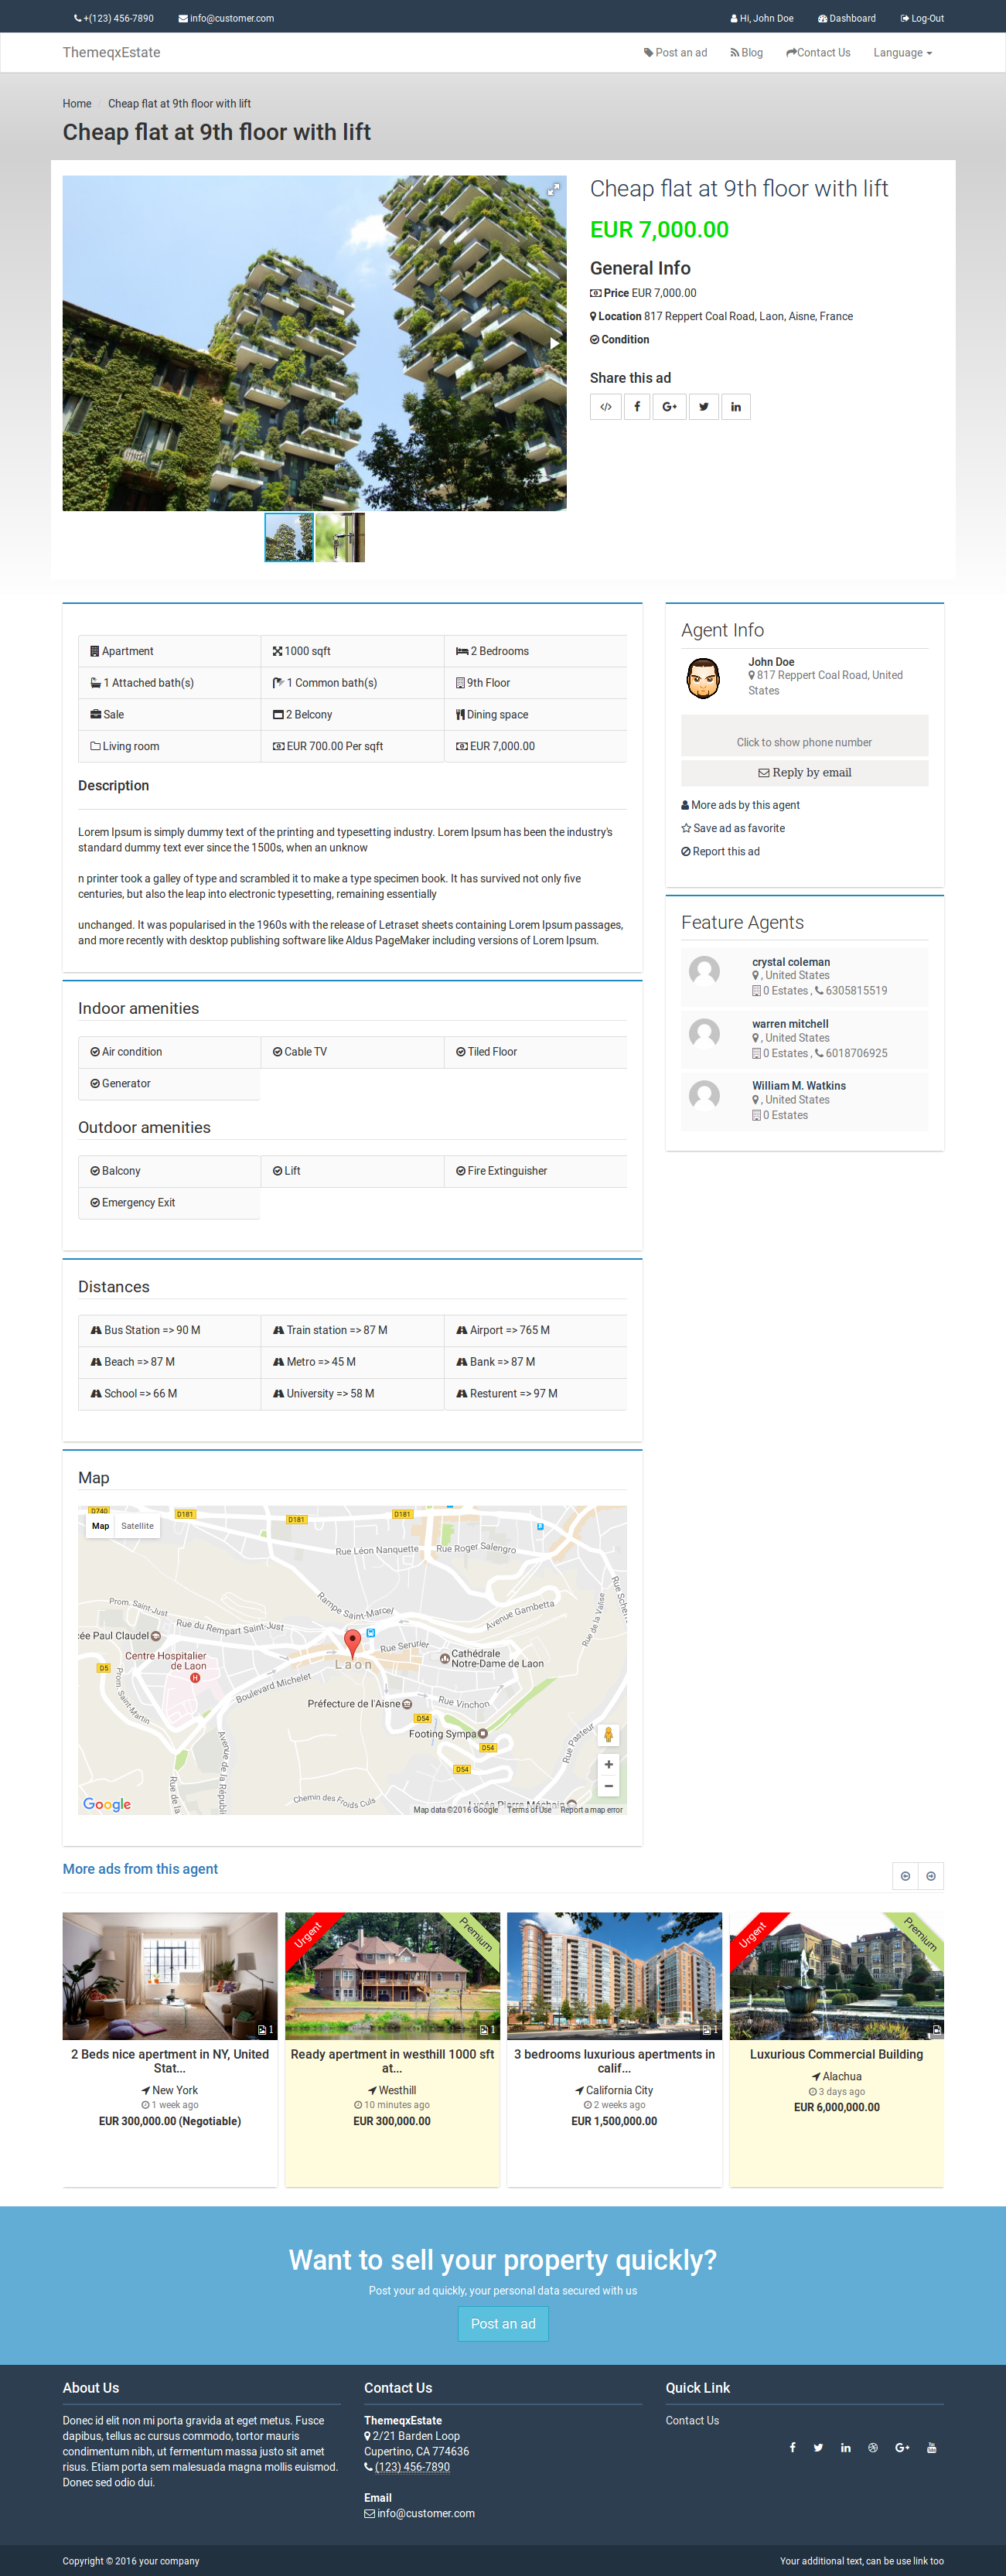The width and height of the screenshot is (1006, 2576).
Task: Click footer phone number (123) 456-7890
Action: tap(412, 2466)
